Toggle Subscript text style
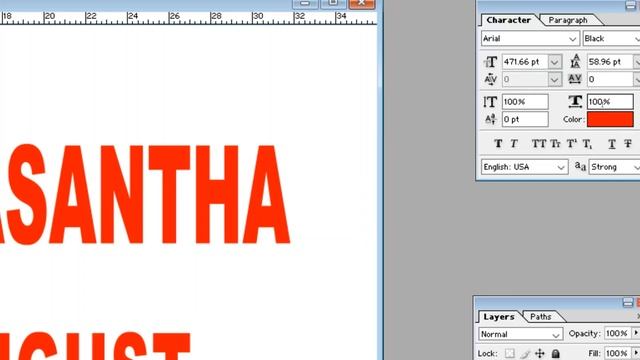Viewport: 640px width, 360px height. pyautogui.click(x=587, y=144)
